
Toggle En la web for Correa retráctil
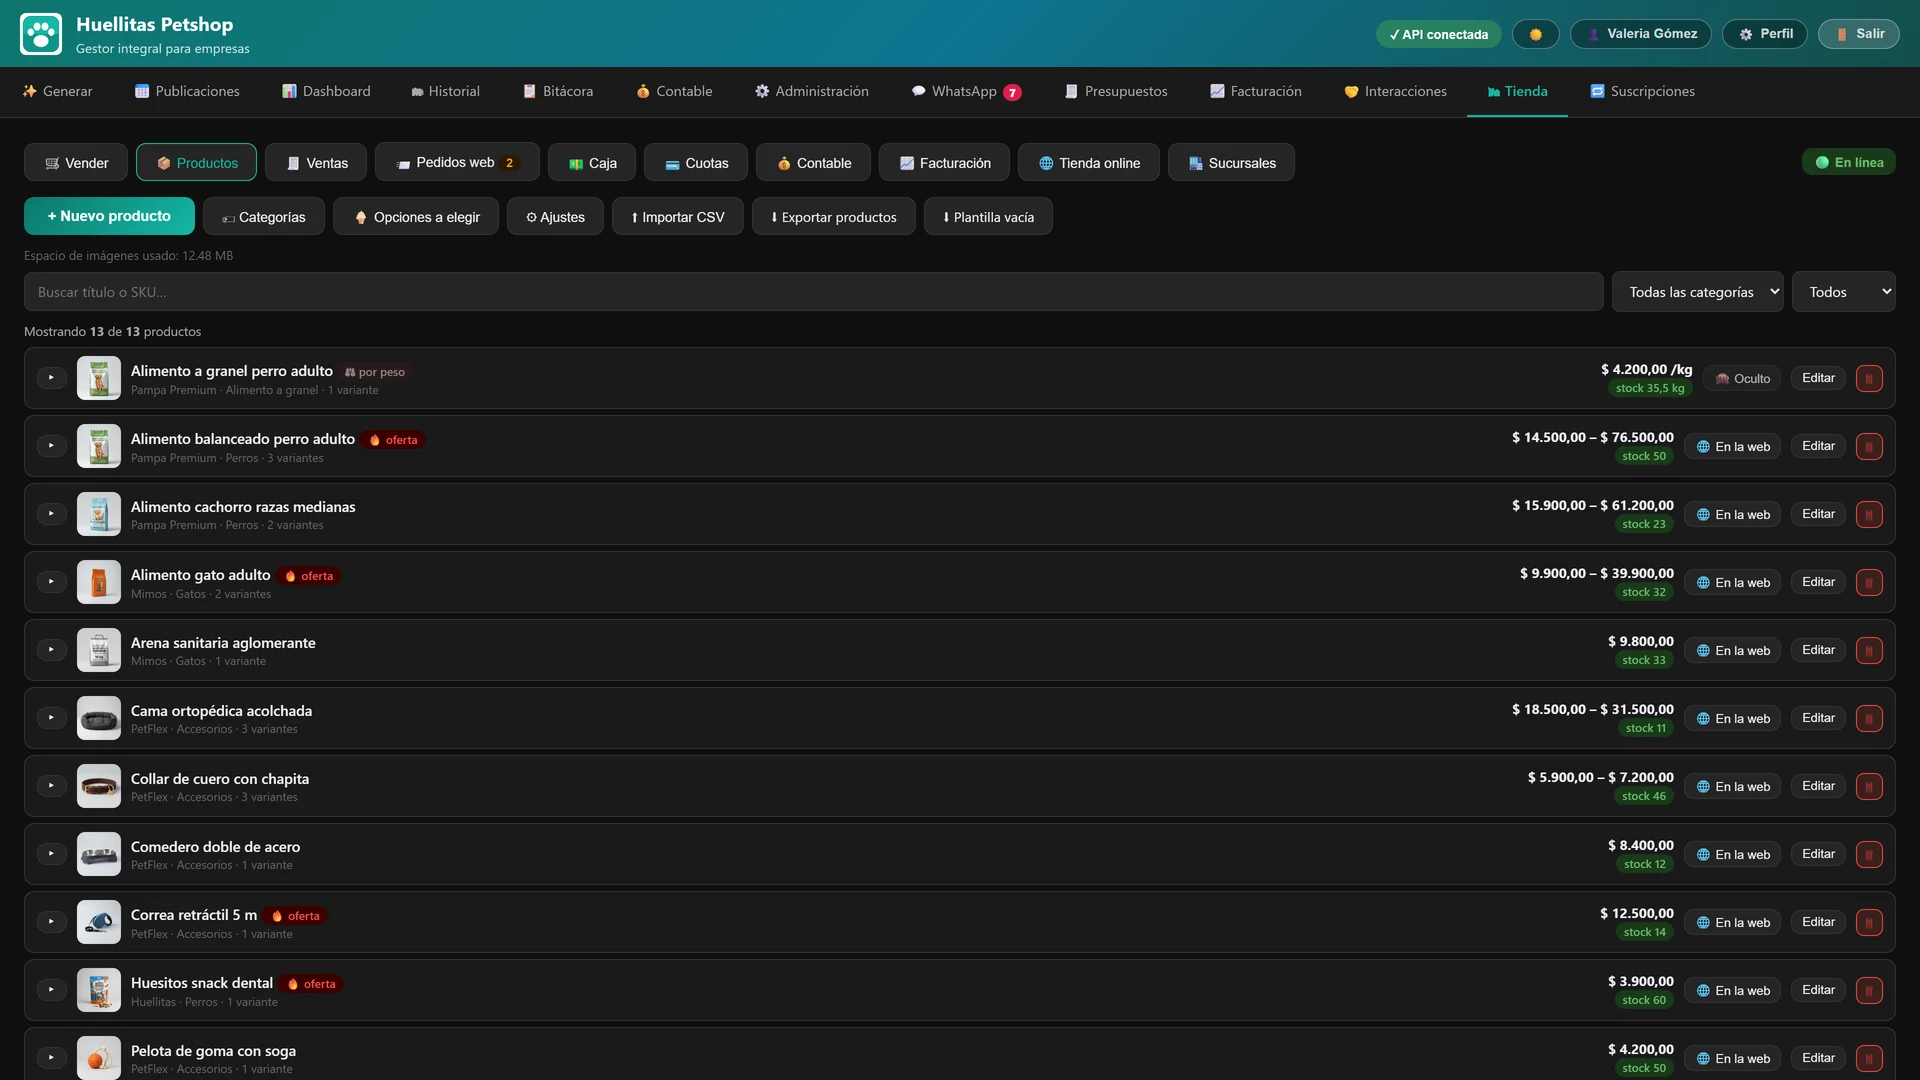[1733, 923]
